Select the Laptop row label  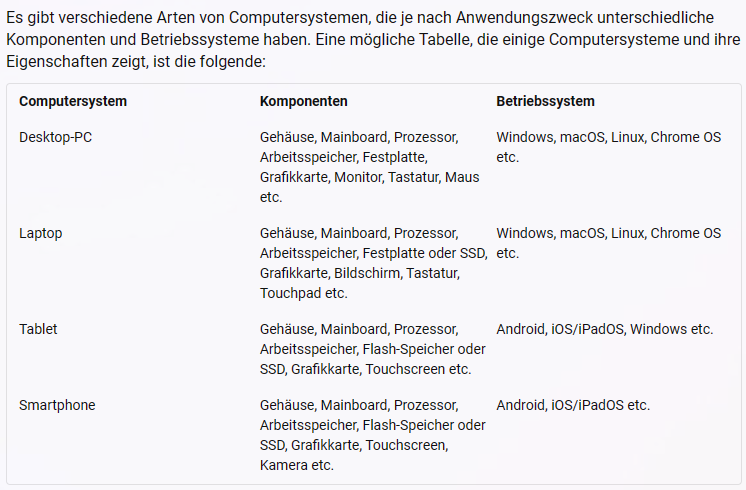pyautogui.click(x=41, y=233)
